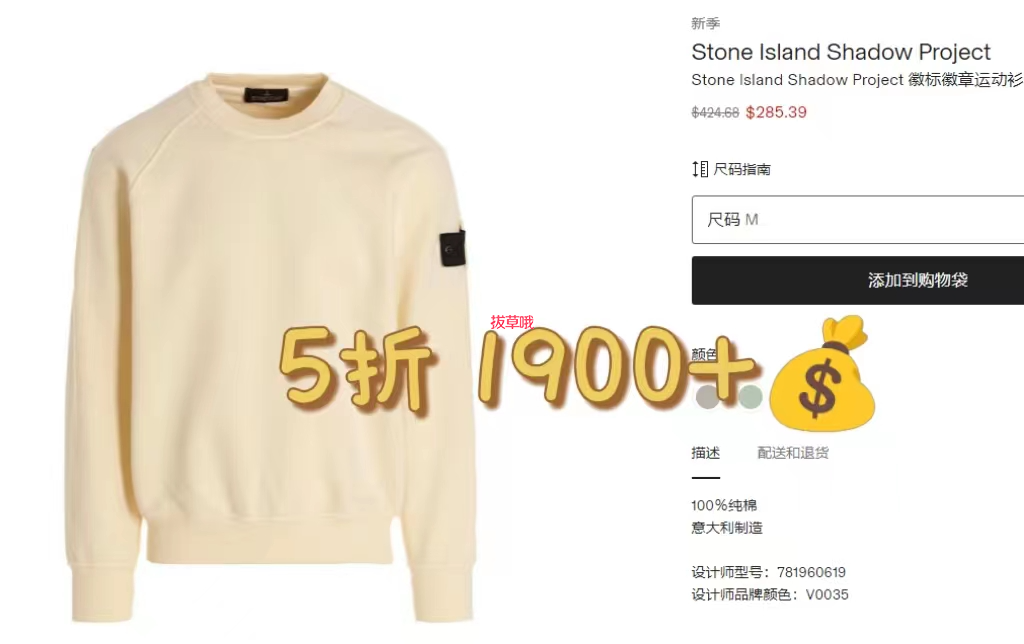Image resolution: width=1024 pixels, height=644 pixels.
Task: Expand the 尺码 M size dropdown
Action: pyautogui.click(x=857, y=219)
